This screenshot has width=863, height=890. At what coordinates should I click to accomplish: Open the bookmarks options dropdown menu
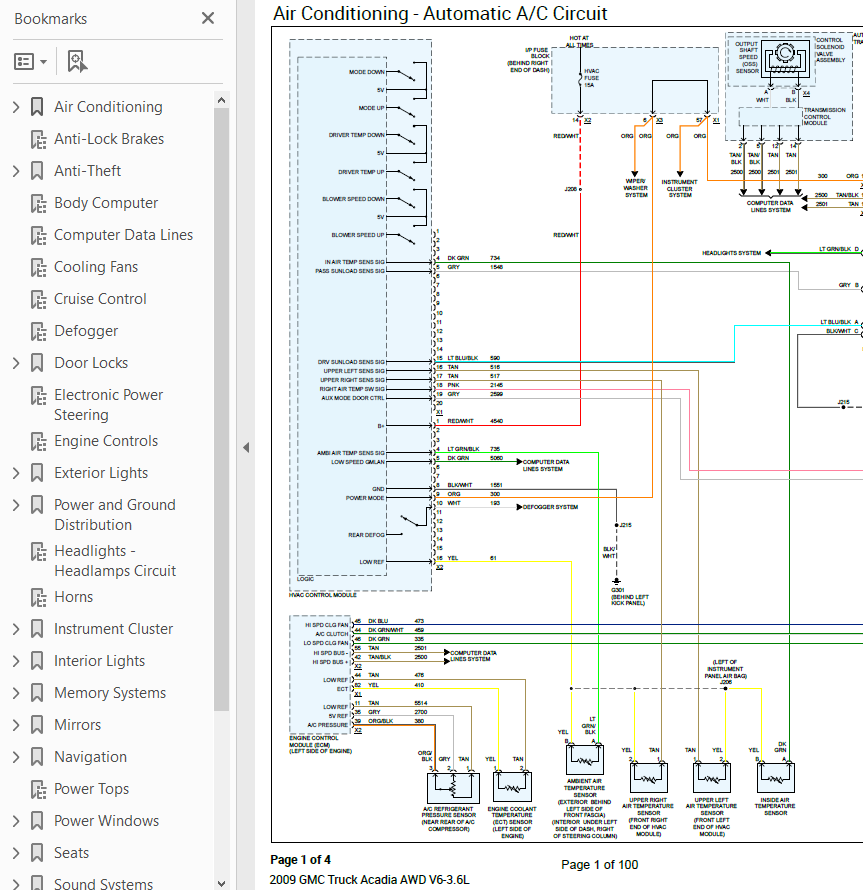pyautogui.click(x=31, y=62)
